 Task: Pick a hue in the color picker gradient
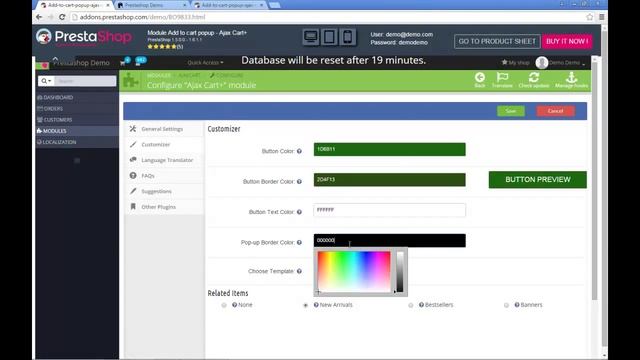[354, 271]
